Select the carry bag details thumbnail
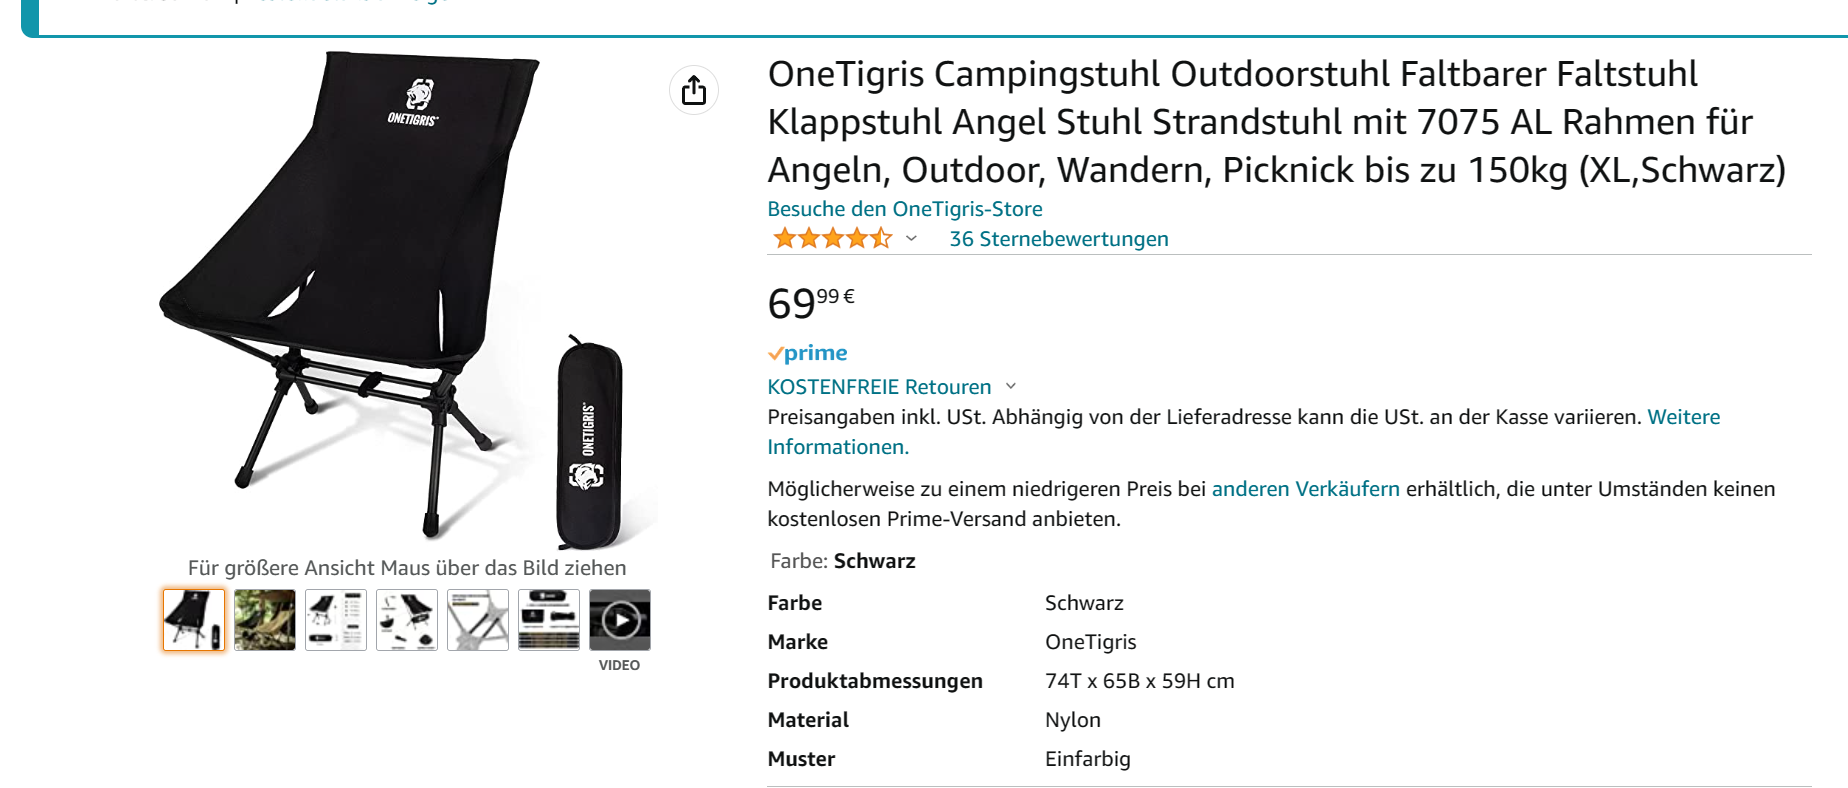 pyautogui.click(x=549, y=620)
